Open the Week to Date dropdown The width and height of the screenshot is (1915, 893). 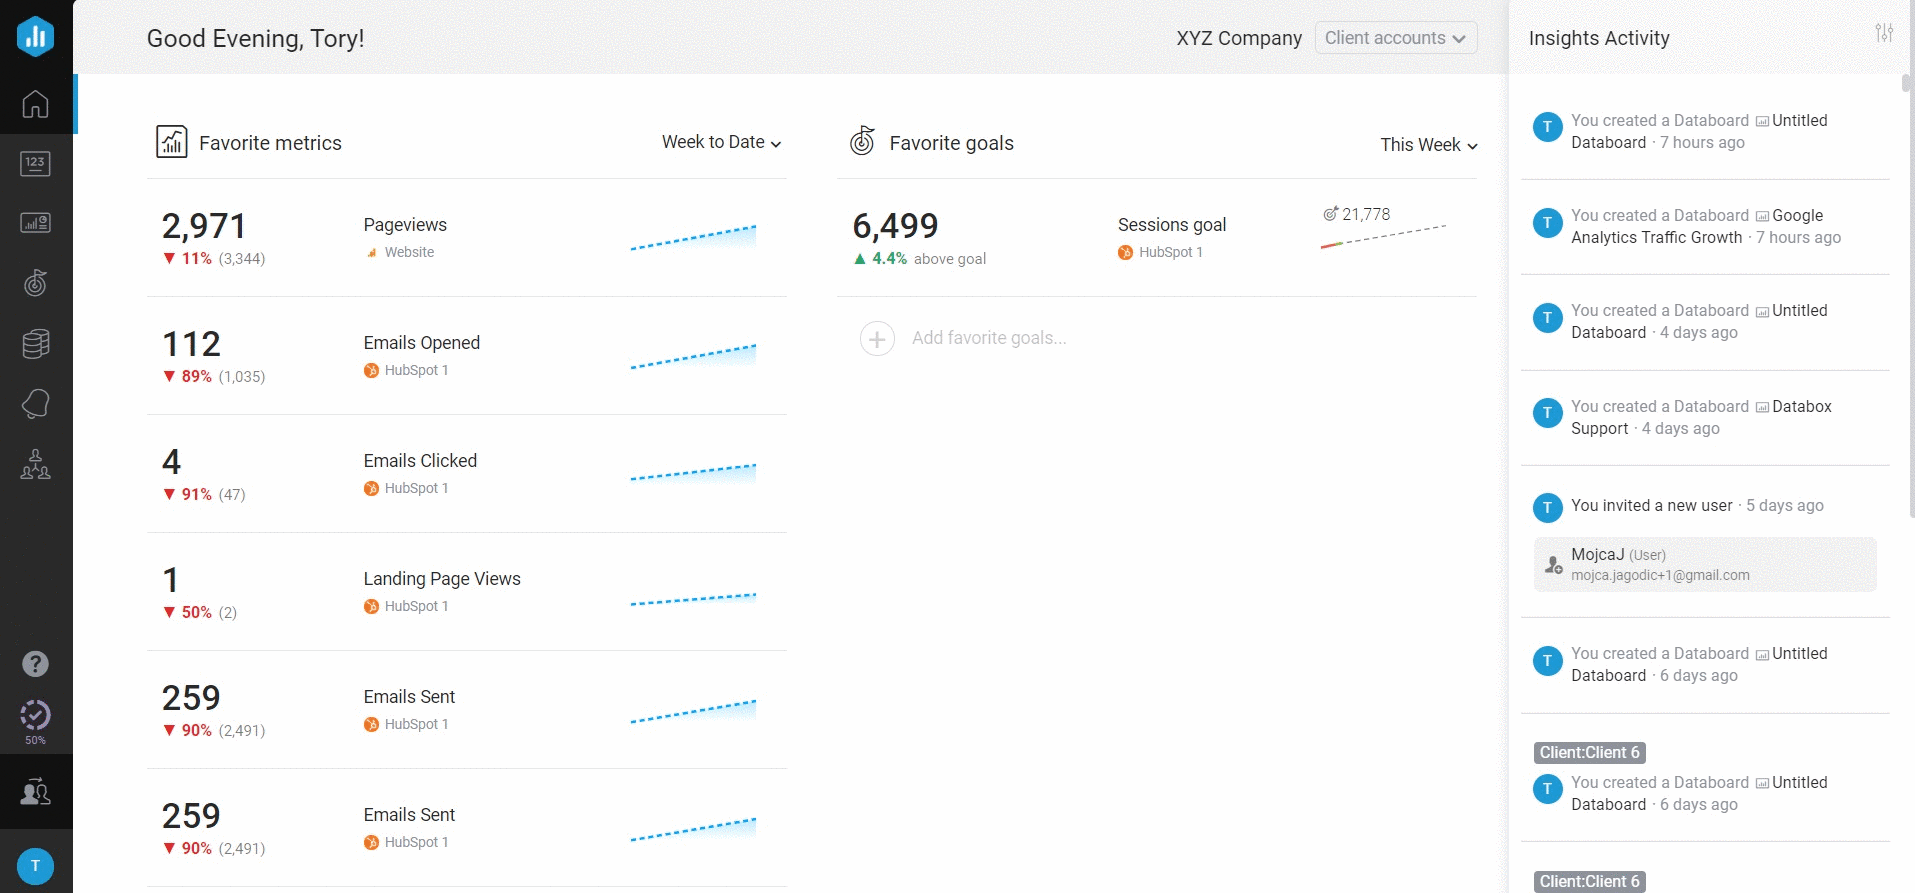pos(721,143)
